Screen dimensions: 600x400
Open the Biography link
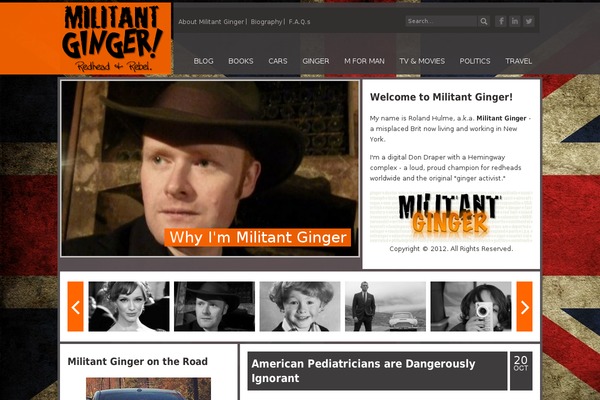click(x=266, y=22)
